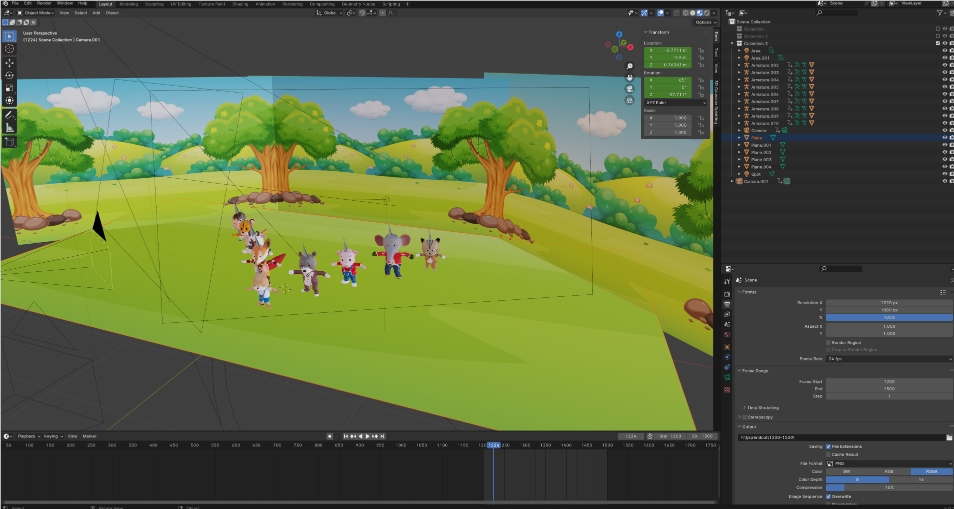This screenshot has height=509, width=954.
Task: Switch to the Animation workspace tab
Action: pos(264,4)
